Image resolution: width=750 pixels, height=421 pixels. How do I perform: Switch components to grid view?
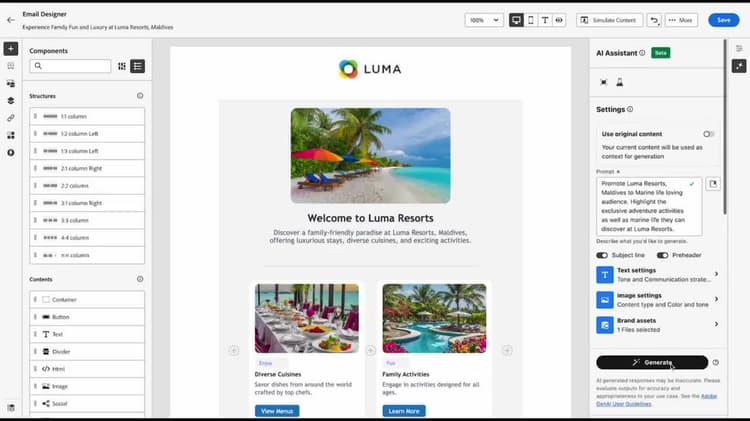122,66
